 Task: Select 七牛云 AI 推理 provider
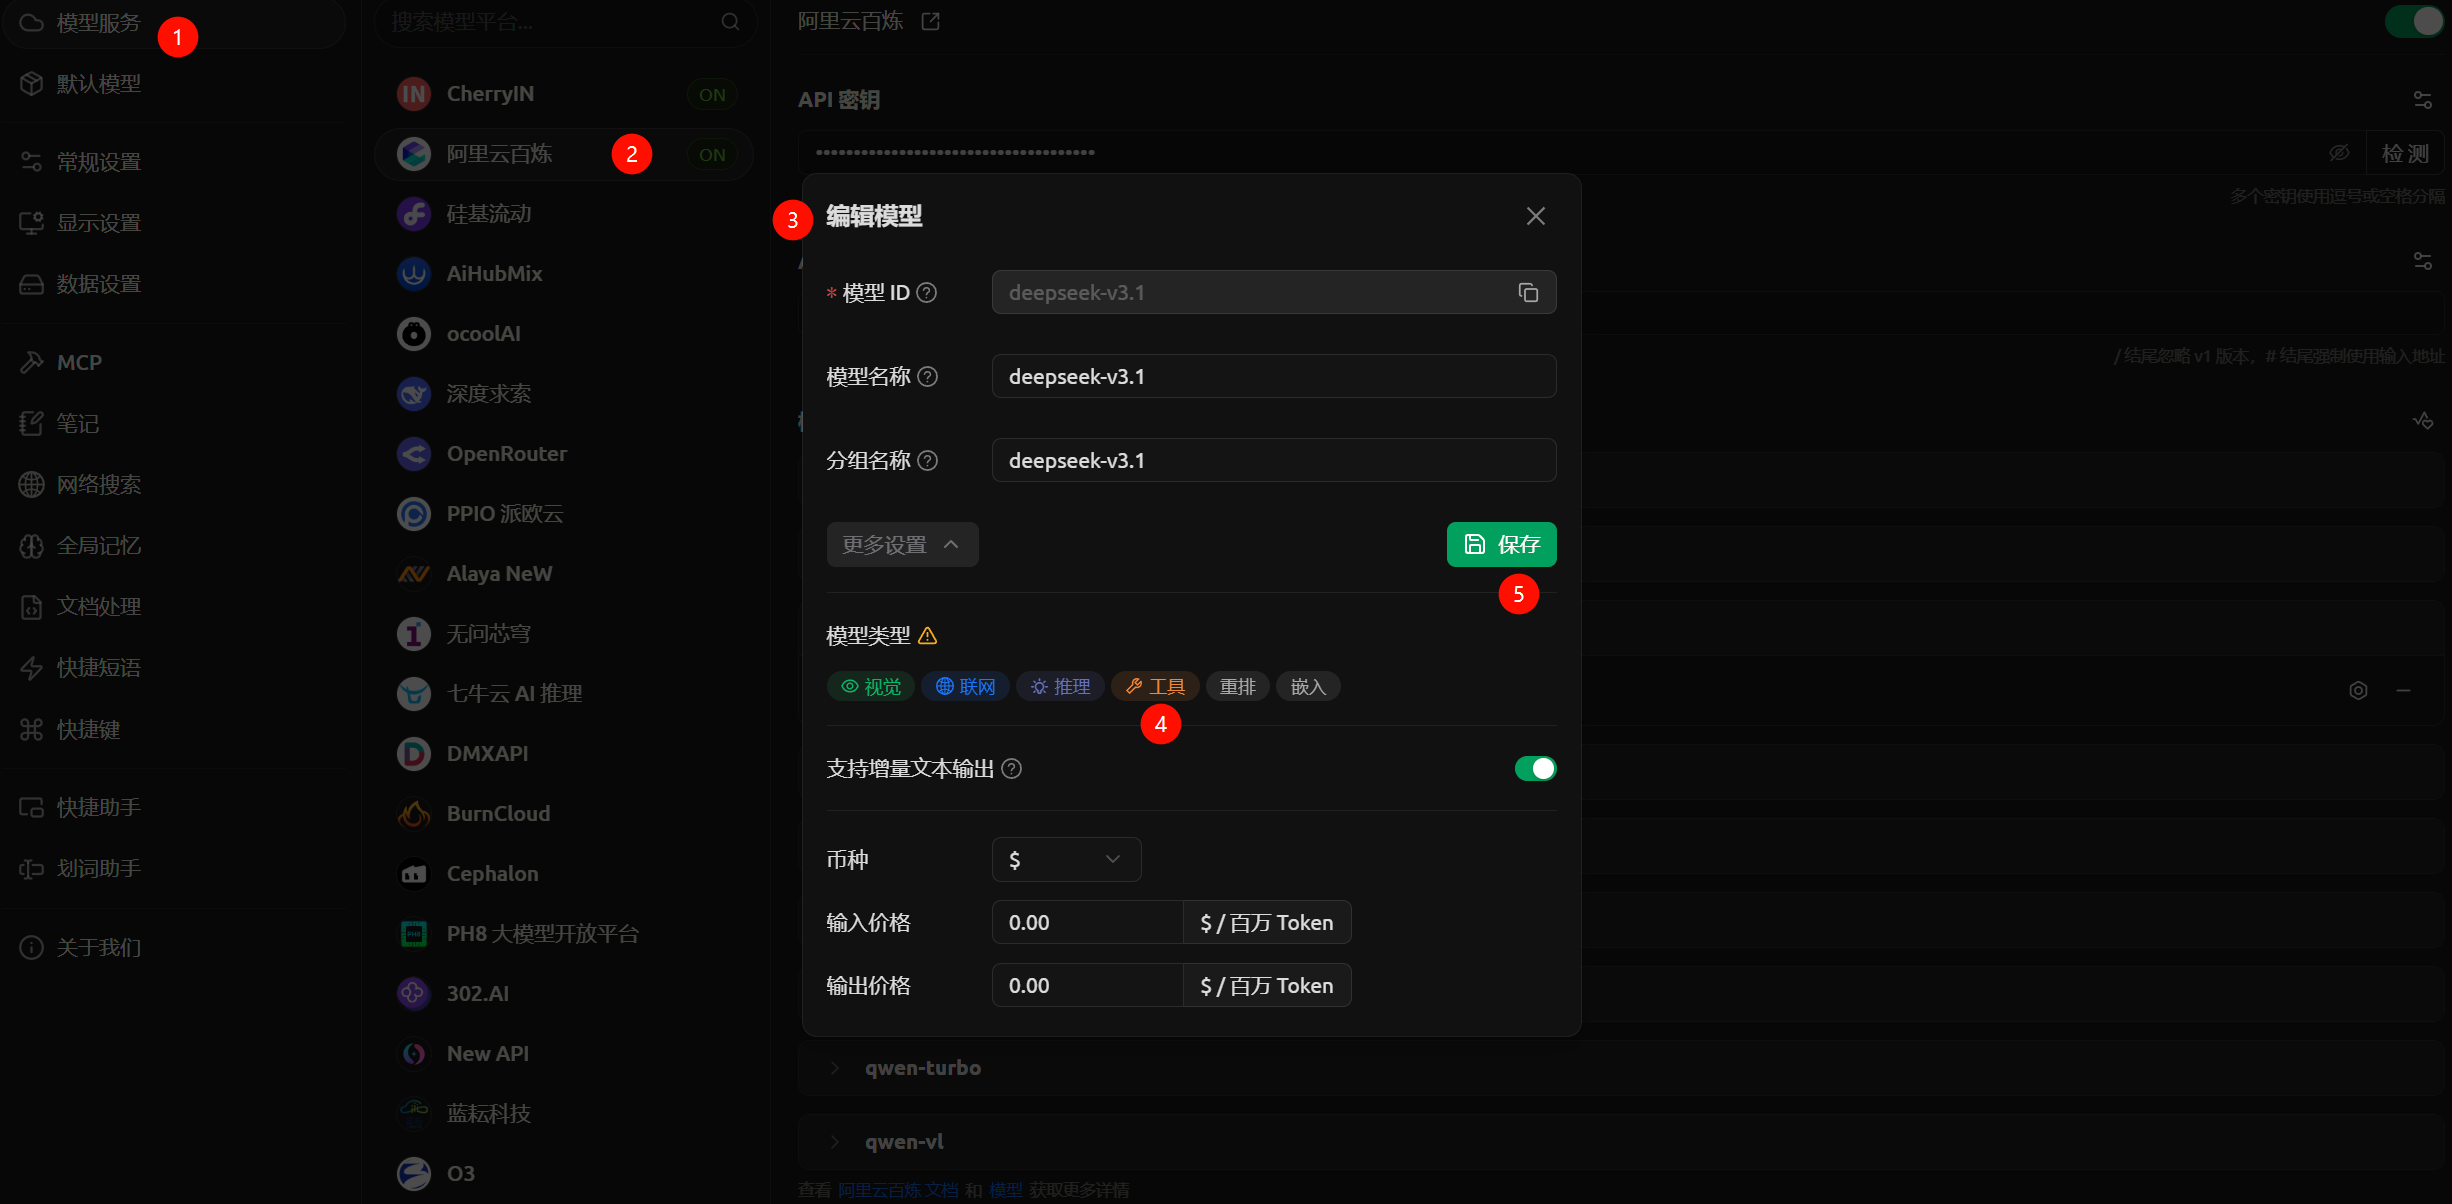564,694
